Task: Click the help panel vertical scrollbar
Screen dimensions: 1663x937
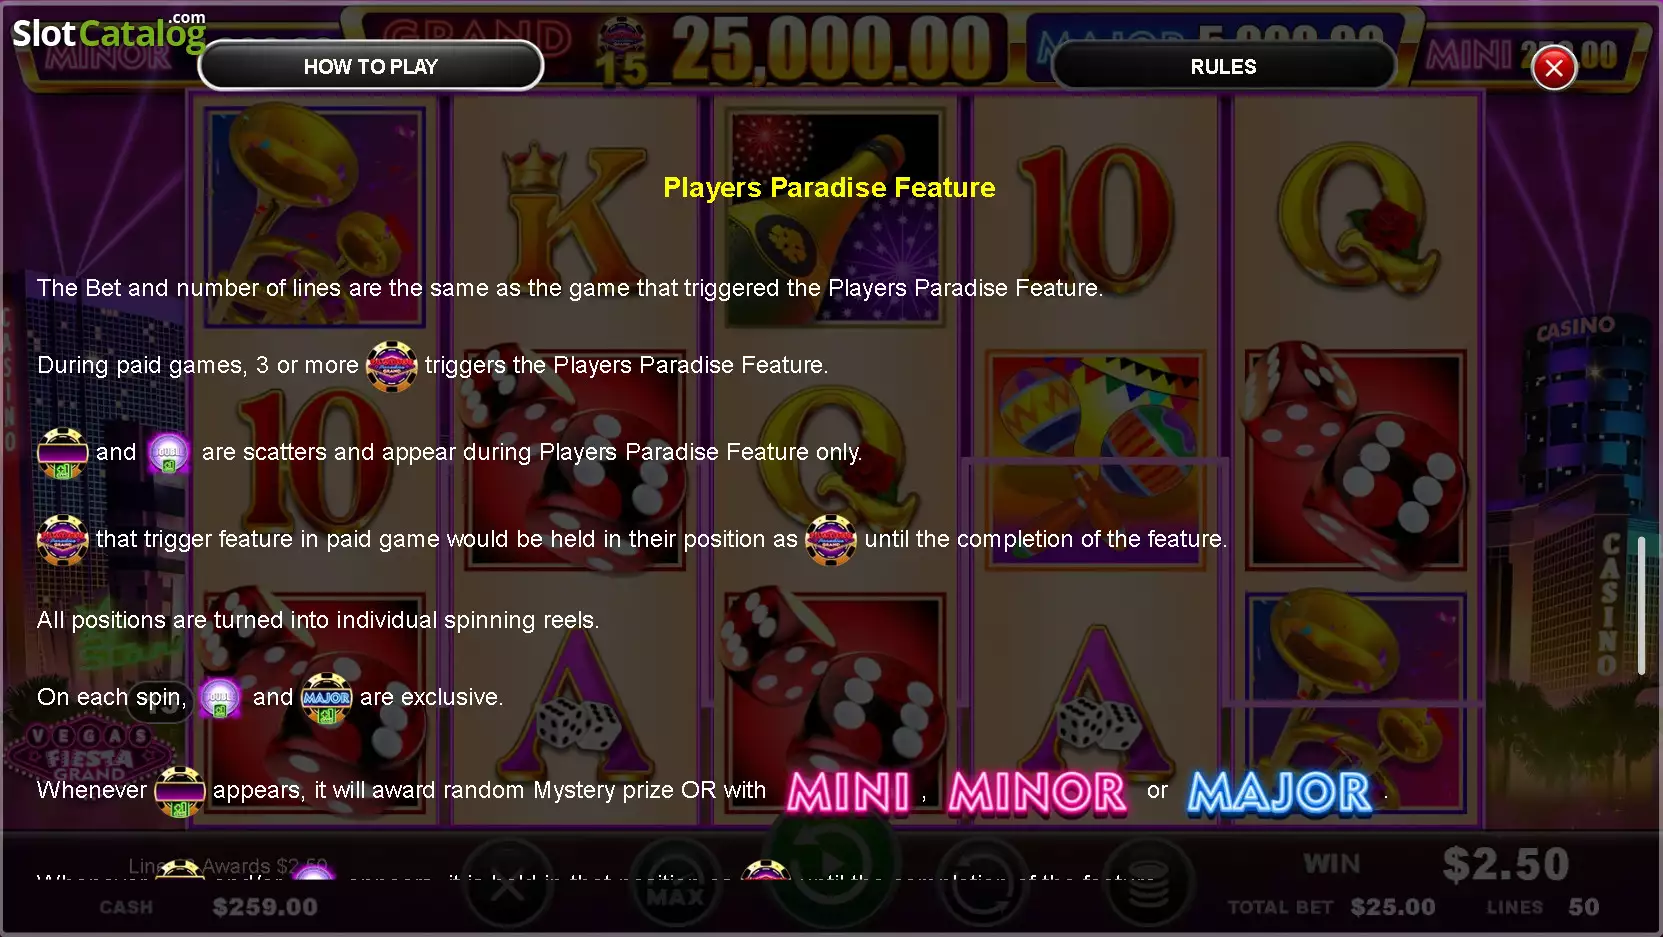Action: click(1641, 605)
